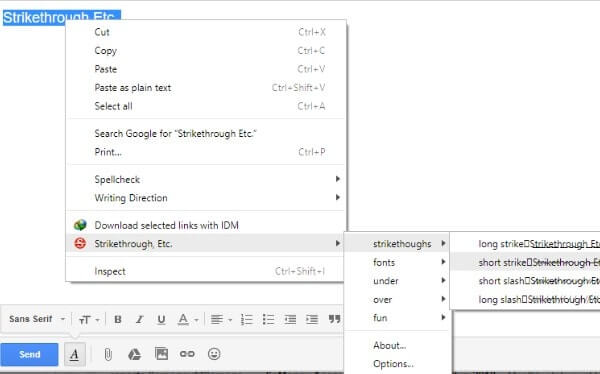Decrease the indent

[290, 319]
